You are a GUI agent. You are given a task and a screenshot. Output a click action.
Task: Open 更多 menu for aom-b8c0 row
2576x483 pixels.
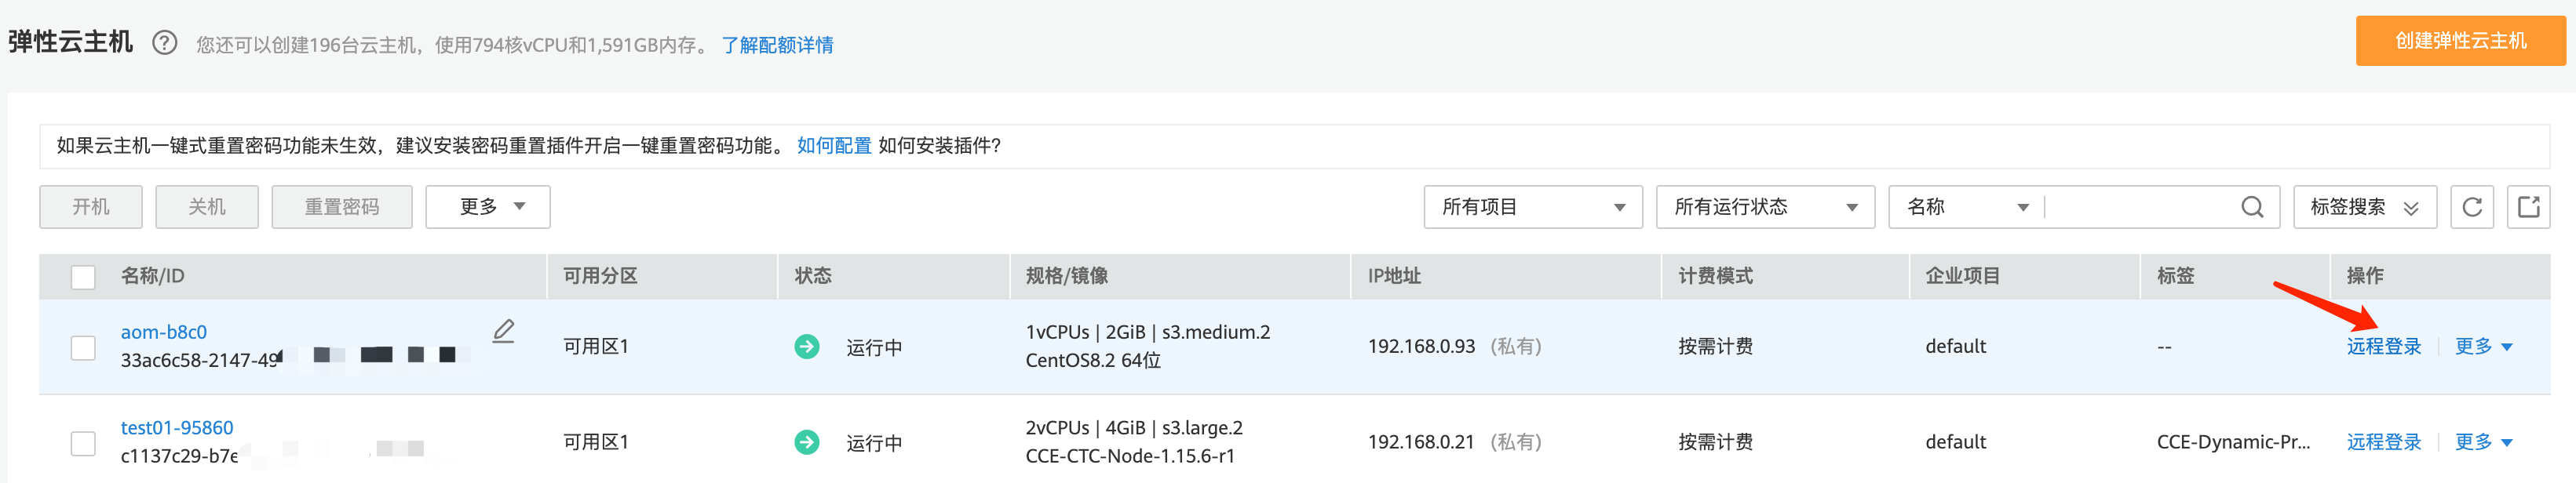pyautogui.click(x=2483, y=347)
